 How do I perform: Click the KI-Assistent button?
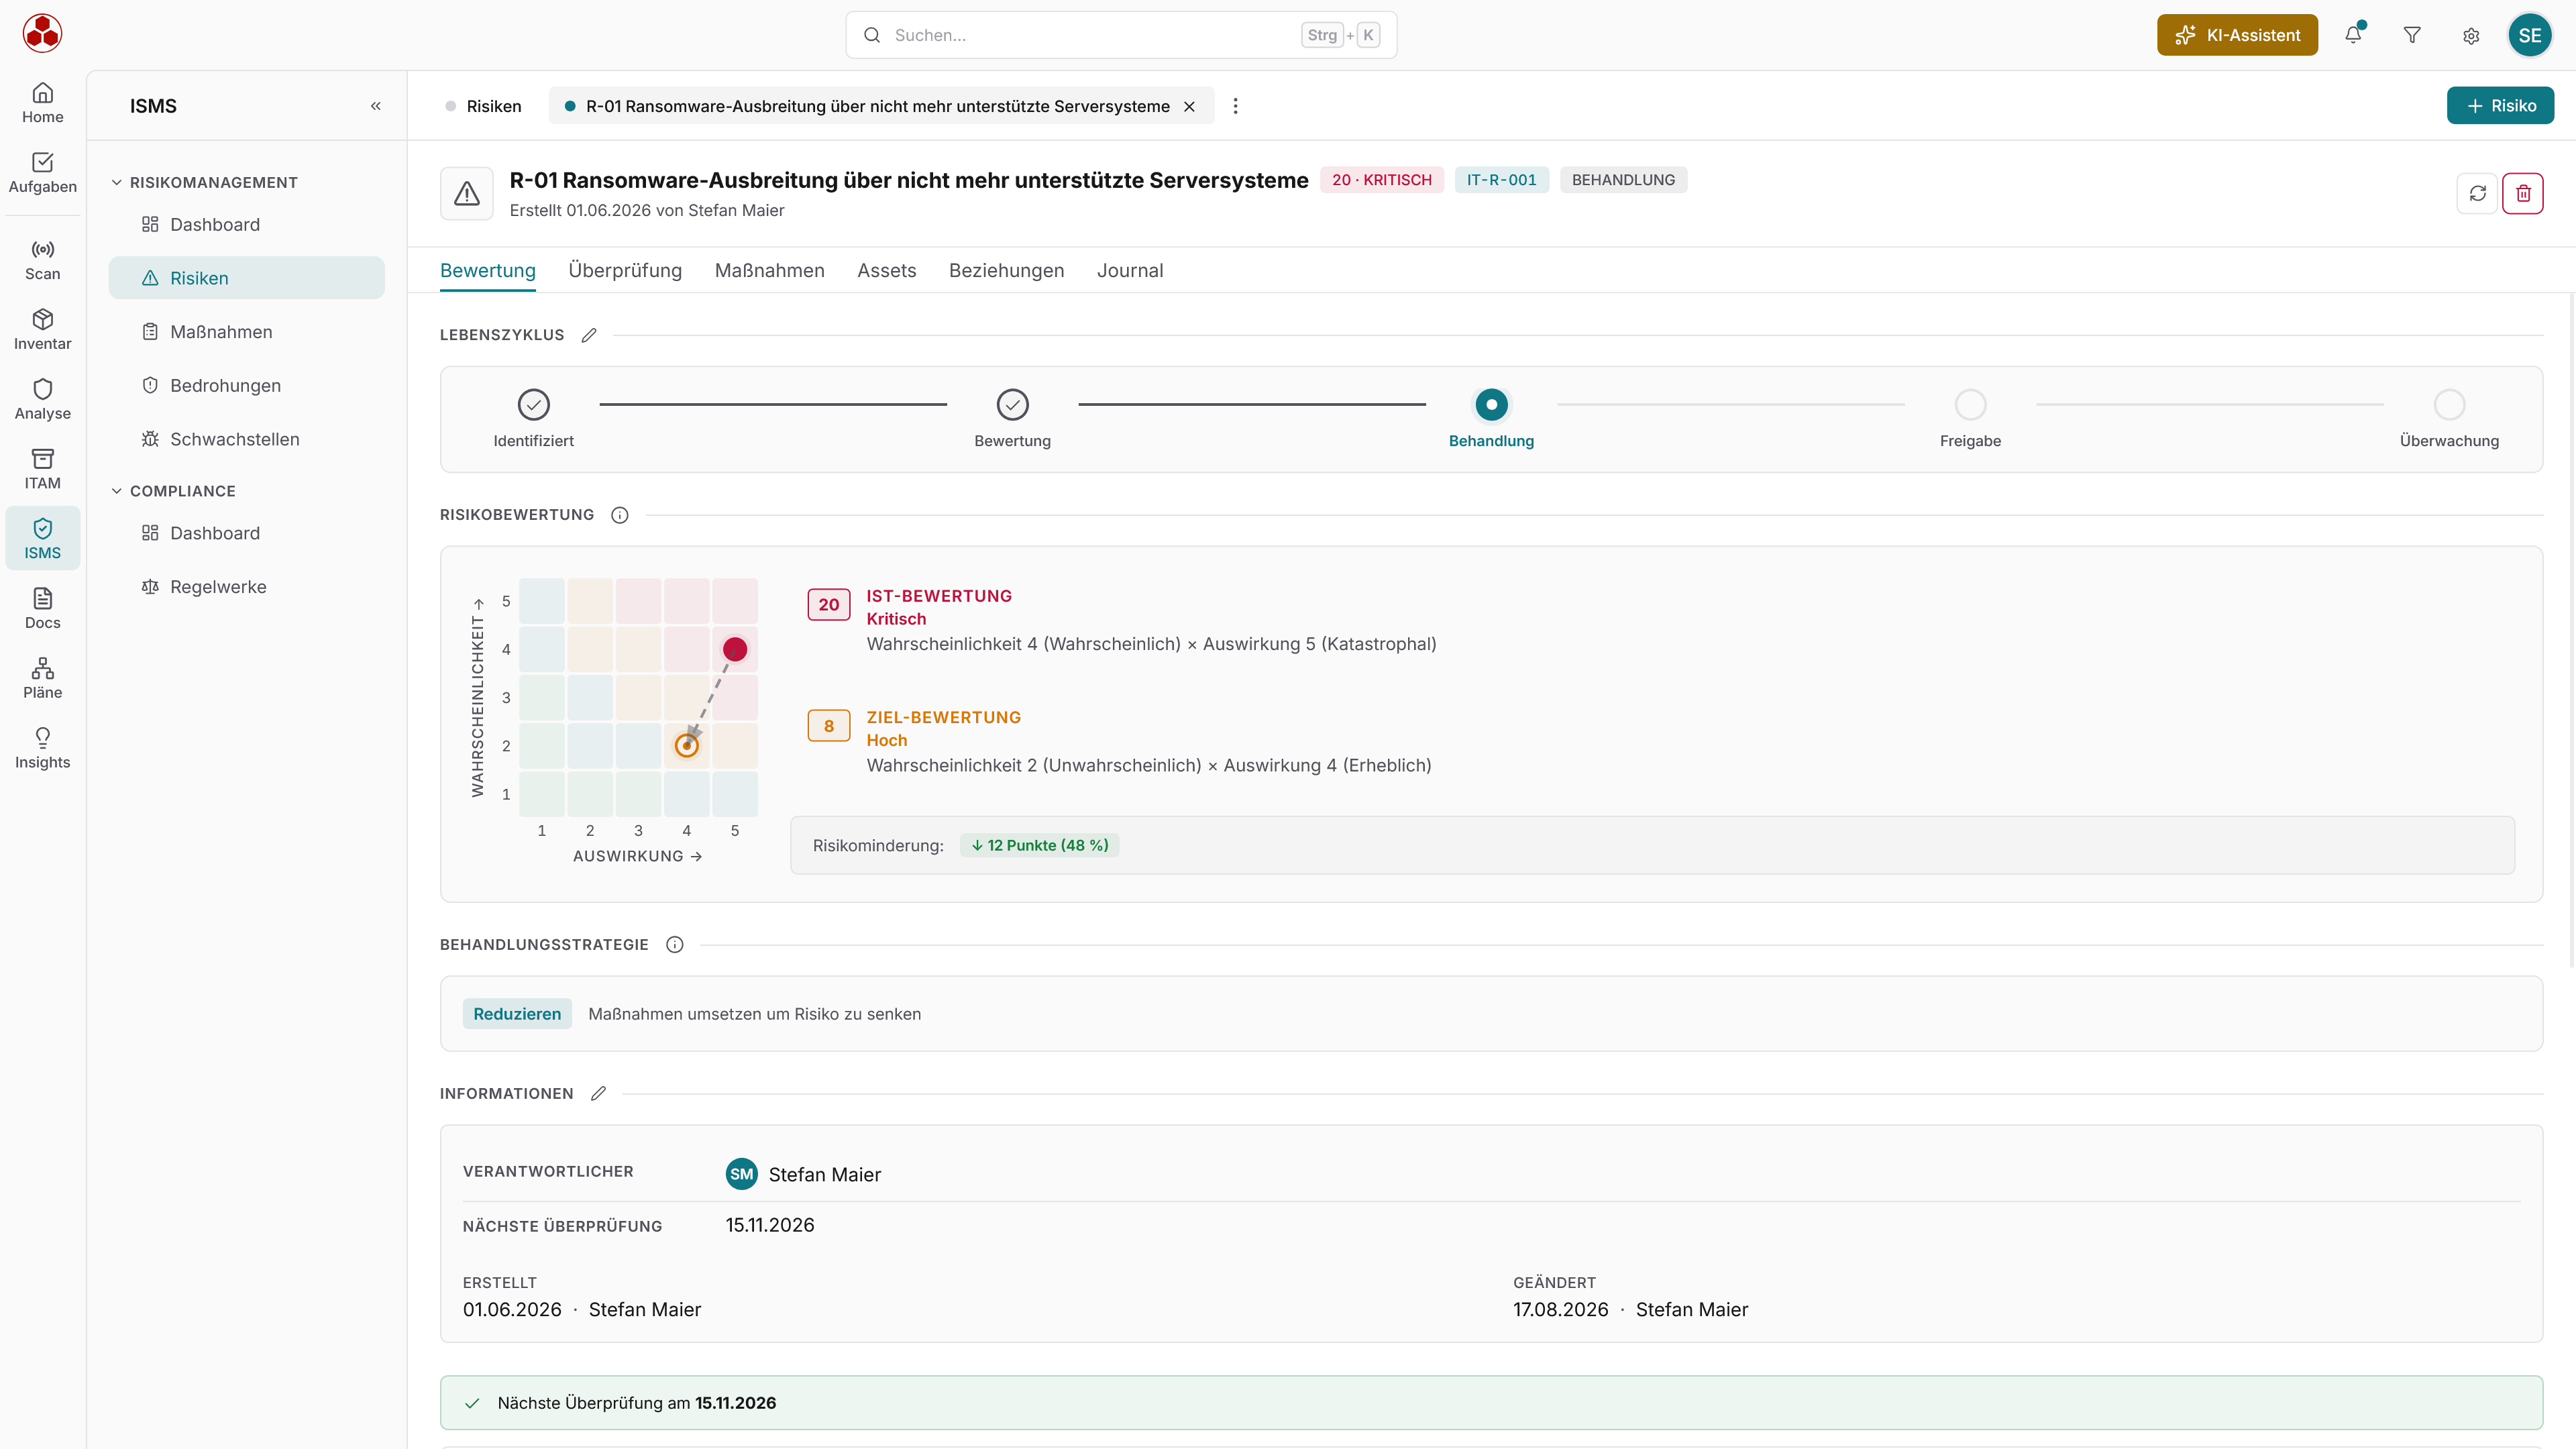coord(2237,35)
